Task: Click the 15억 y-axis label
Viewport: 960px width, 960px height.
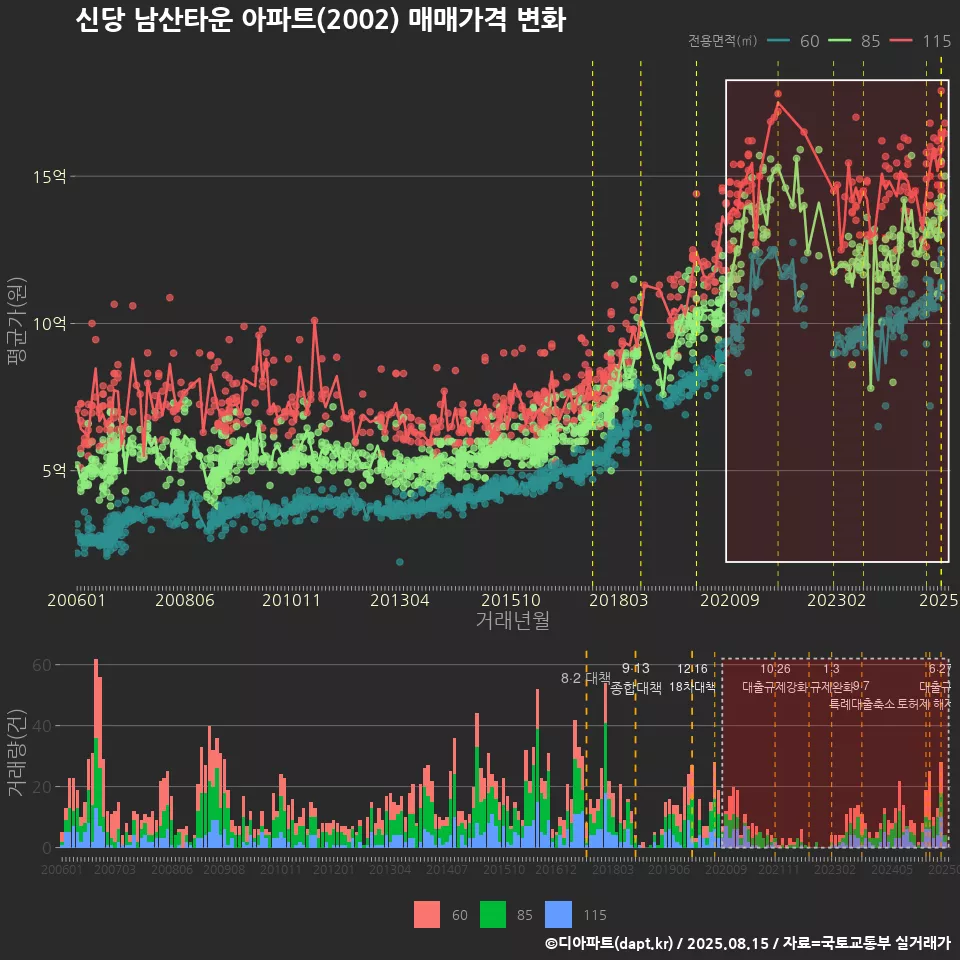Action: point(50,177)
